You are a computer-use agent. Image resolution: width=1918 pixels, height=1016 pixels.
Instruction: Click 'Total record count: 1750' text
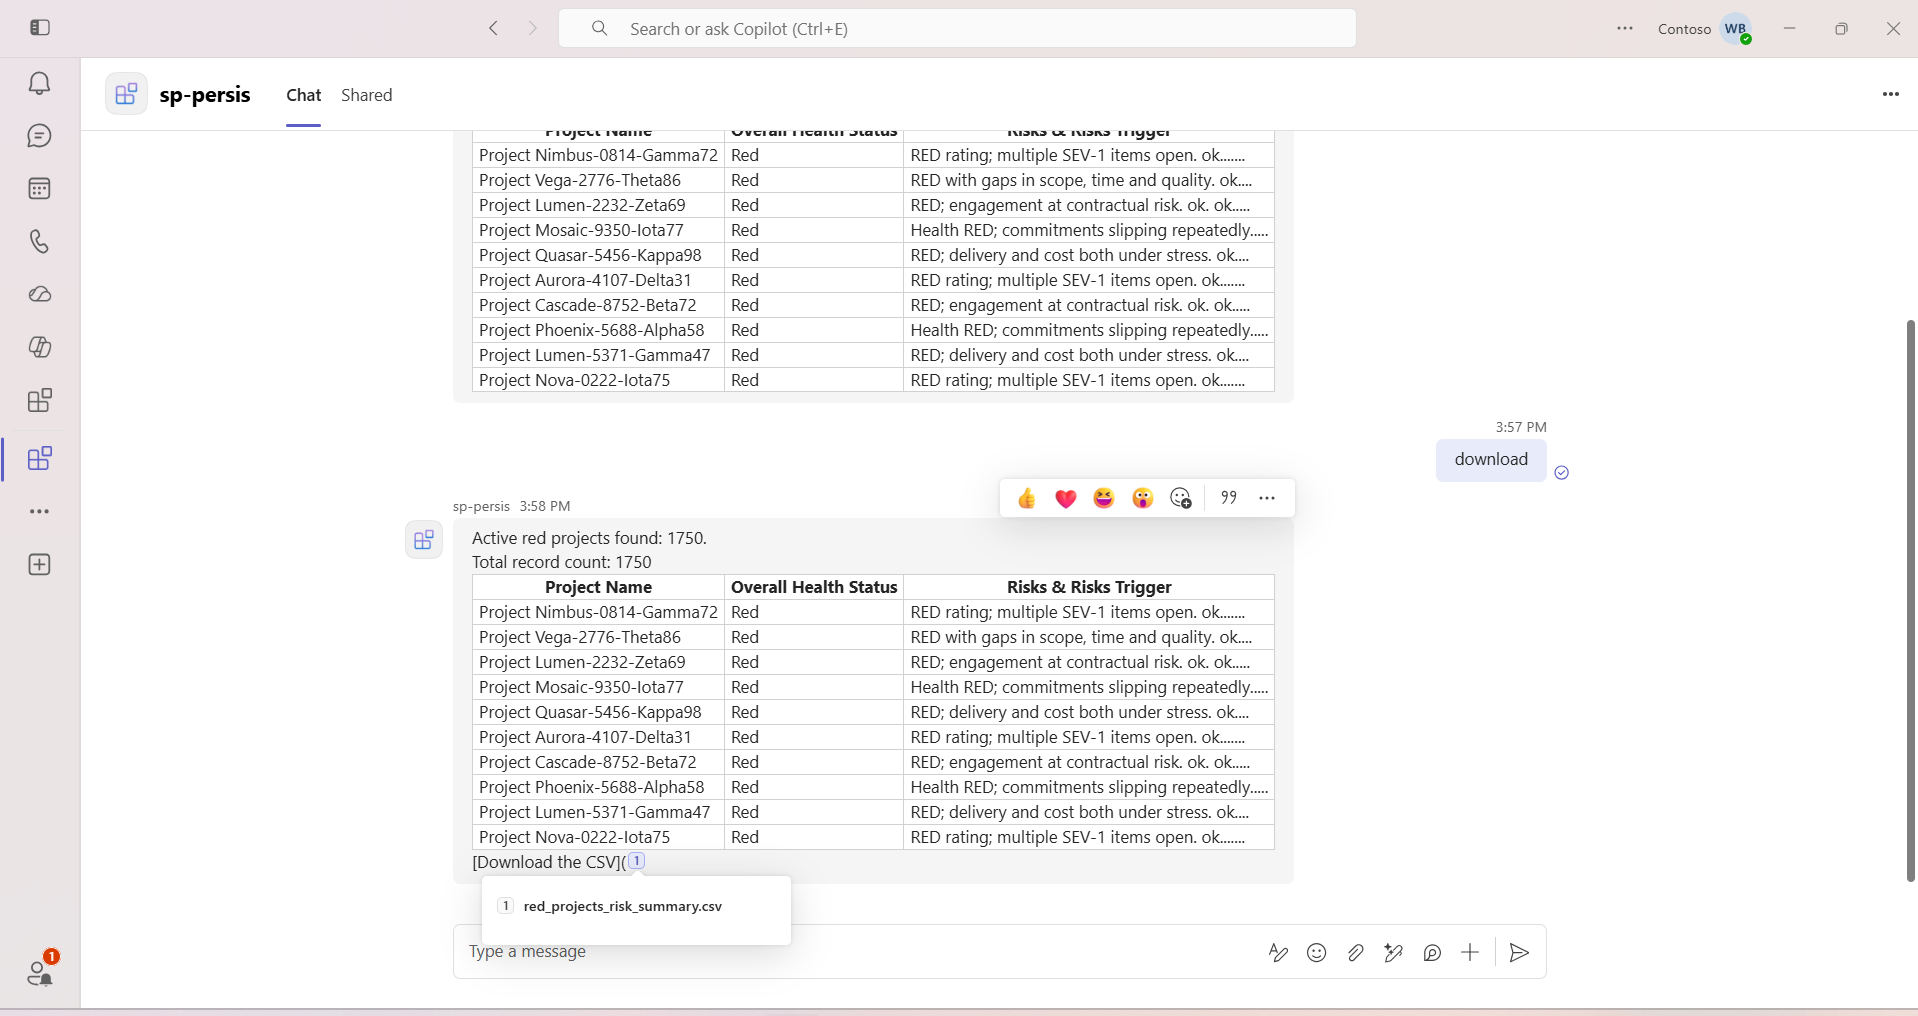pos(561,562)
